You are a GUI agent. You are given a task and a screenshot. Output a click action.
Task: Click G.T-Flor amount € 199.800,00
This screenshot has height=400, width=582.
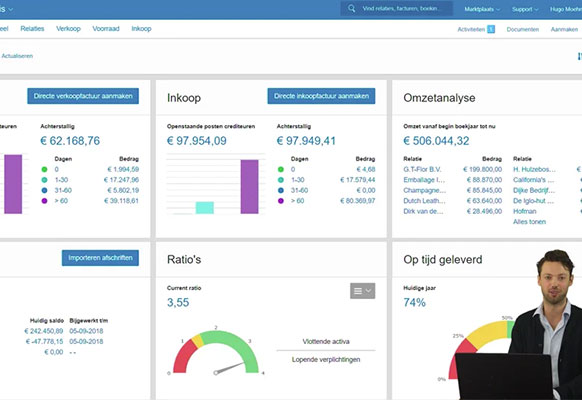click(483, 170)
